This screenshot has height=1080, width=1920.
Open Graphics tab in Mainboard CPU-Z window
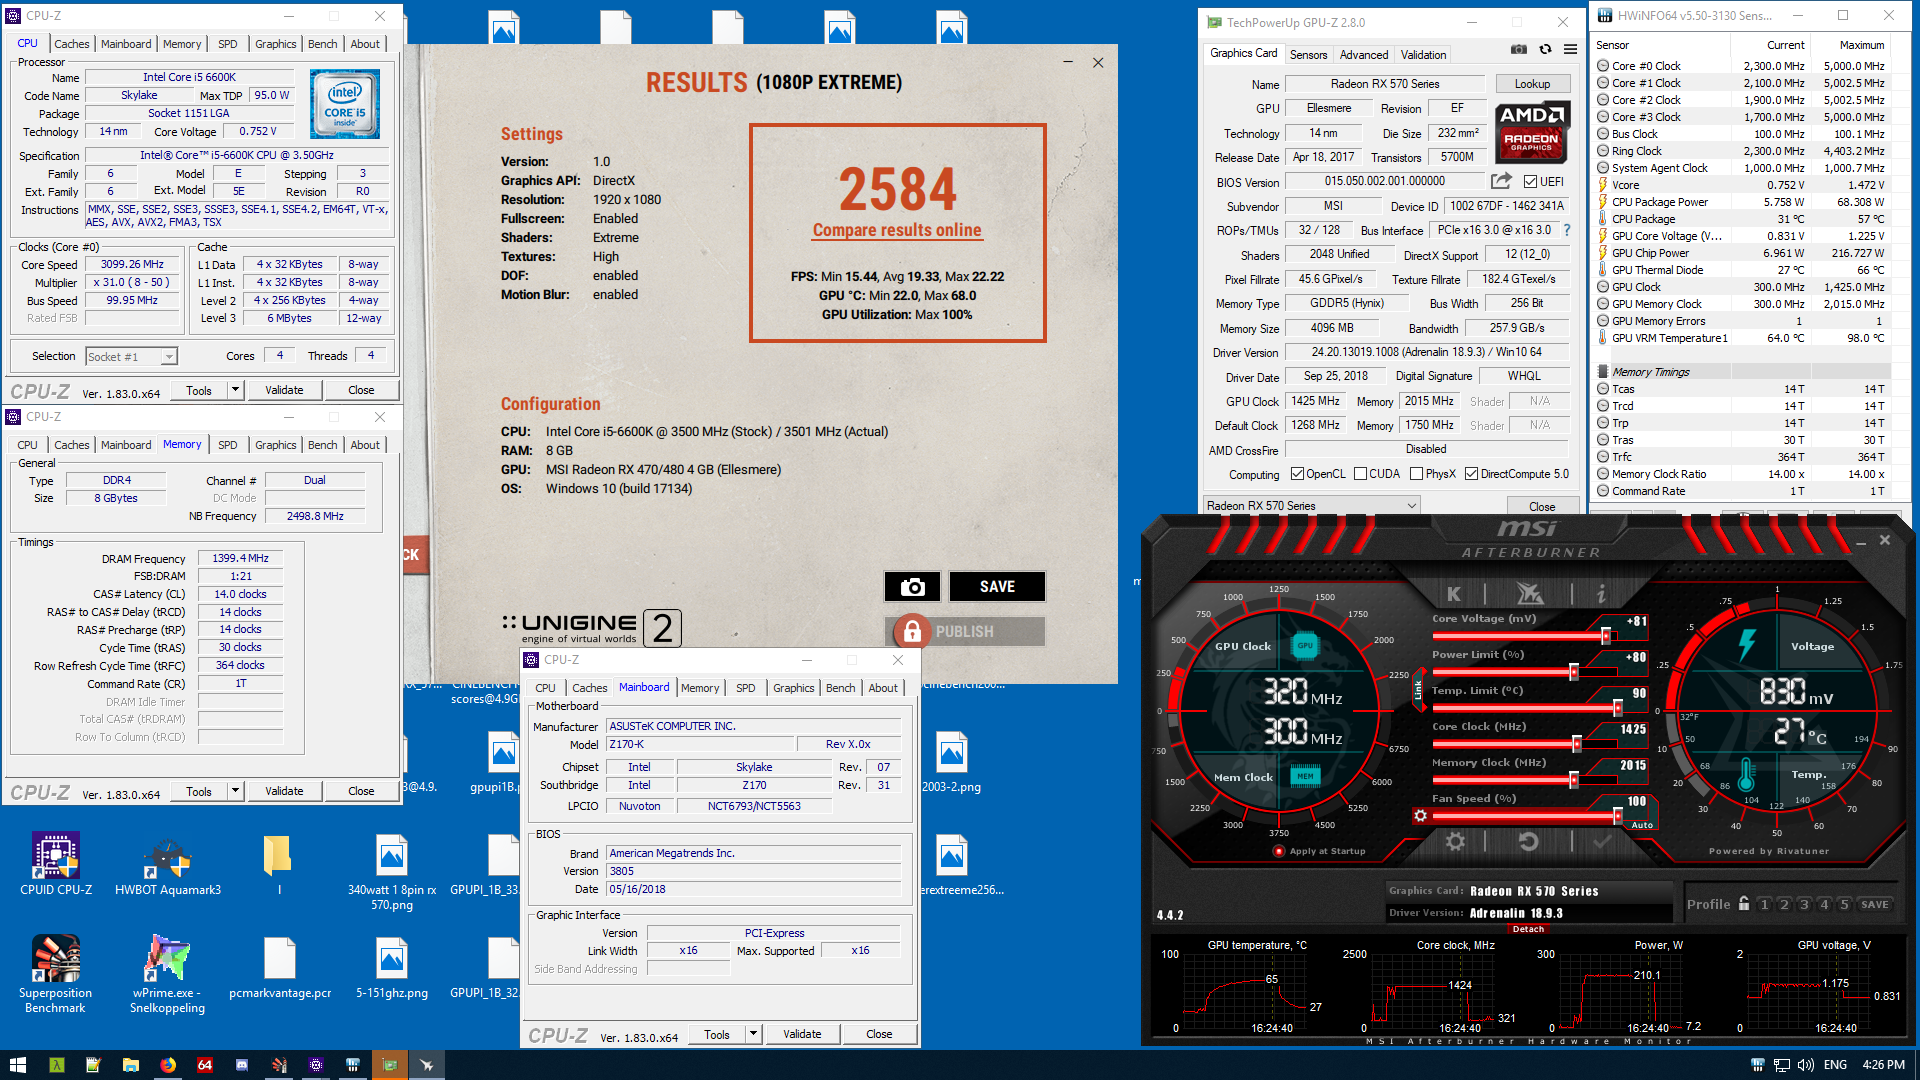tap(794, 688)
